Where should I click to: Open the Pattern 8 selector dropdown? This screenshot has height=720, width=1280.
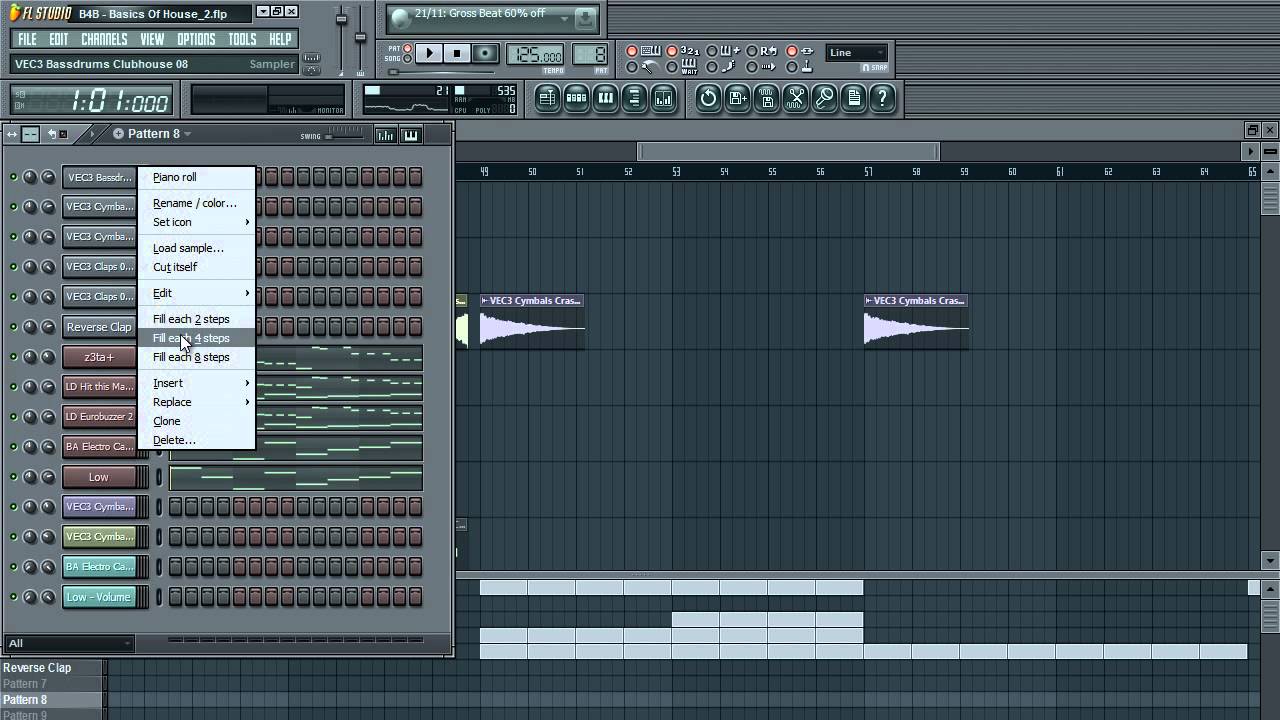pyautogui.click(x=187, y=134)
